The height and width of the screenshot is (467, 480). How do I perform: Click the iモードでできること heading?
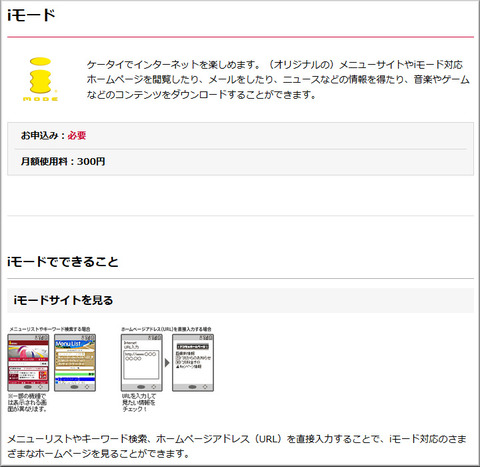63,262
